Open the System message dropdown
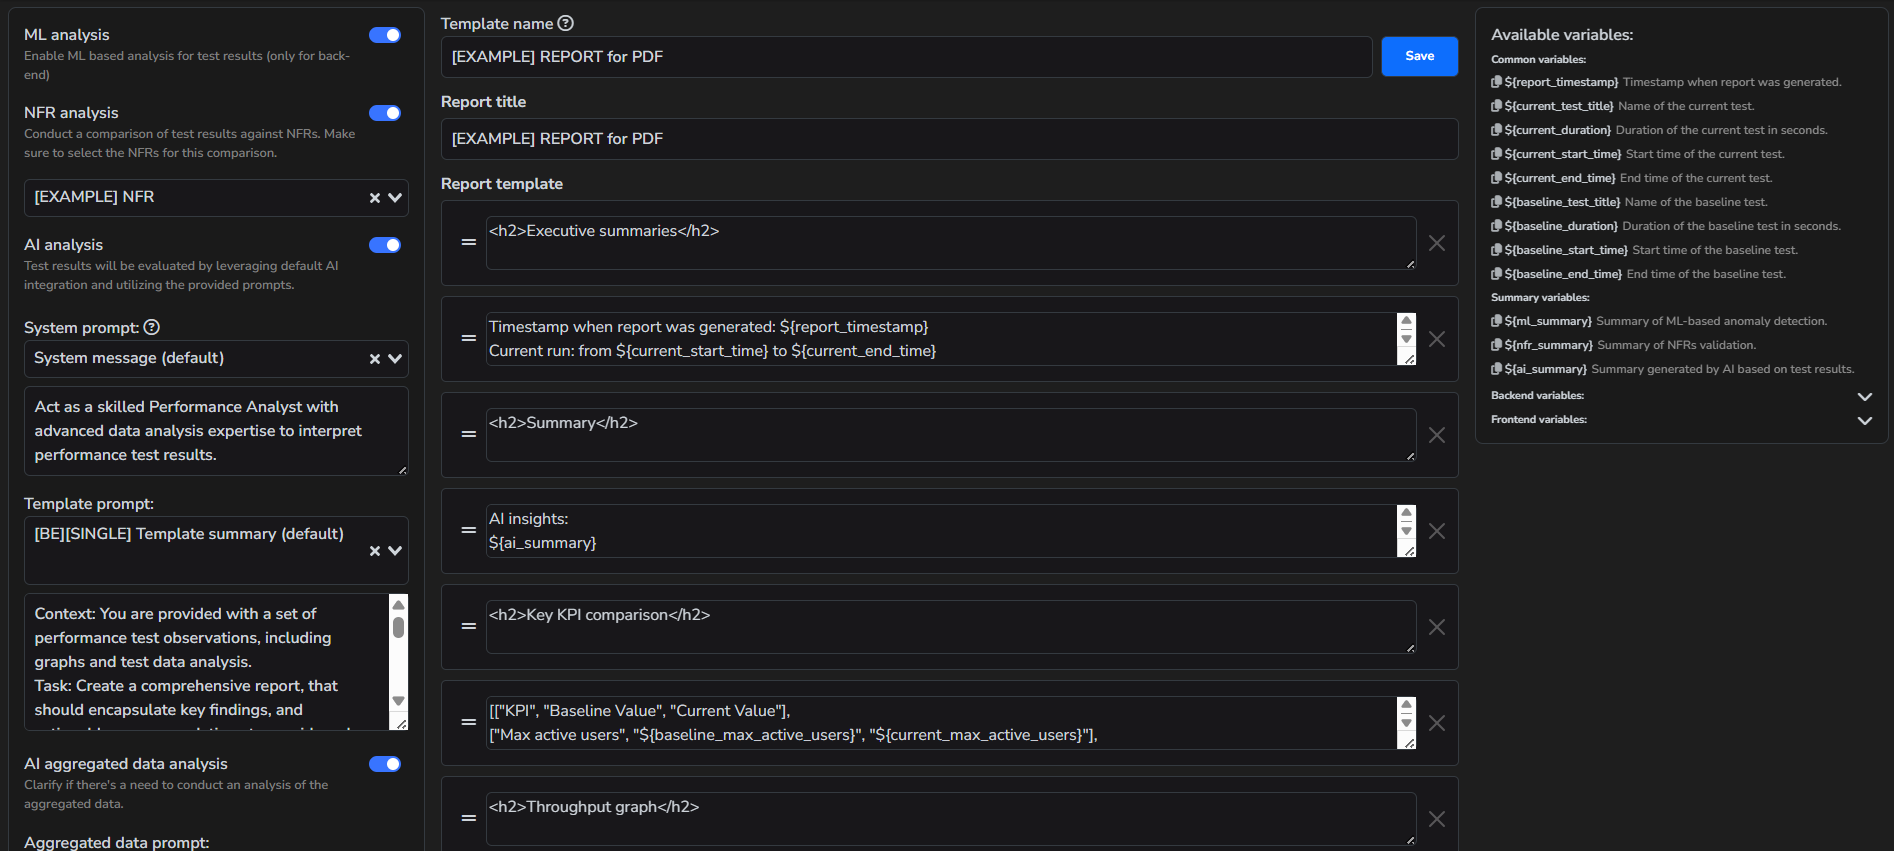Image resolution: width=1894 pixels, height=851 pixels. [x=395, y=359]
